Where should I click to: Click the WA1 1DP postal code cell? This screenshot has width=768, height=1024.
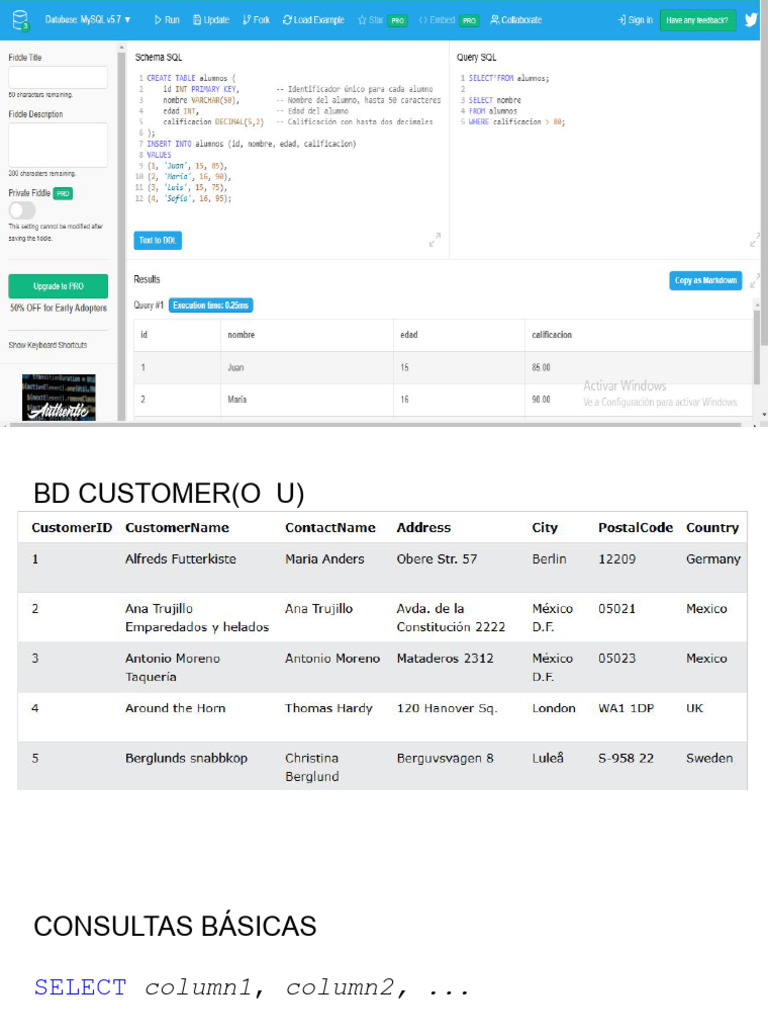[626, 708]
